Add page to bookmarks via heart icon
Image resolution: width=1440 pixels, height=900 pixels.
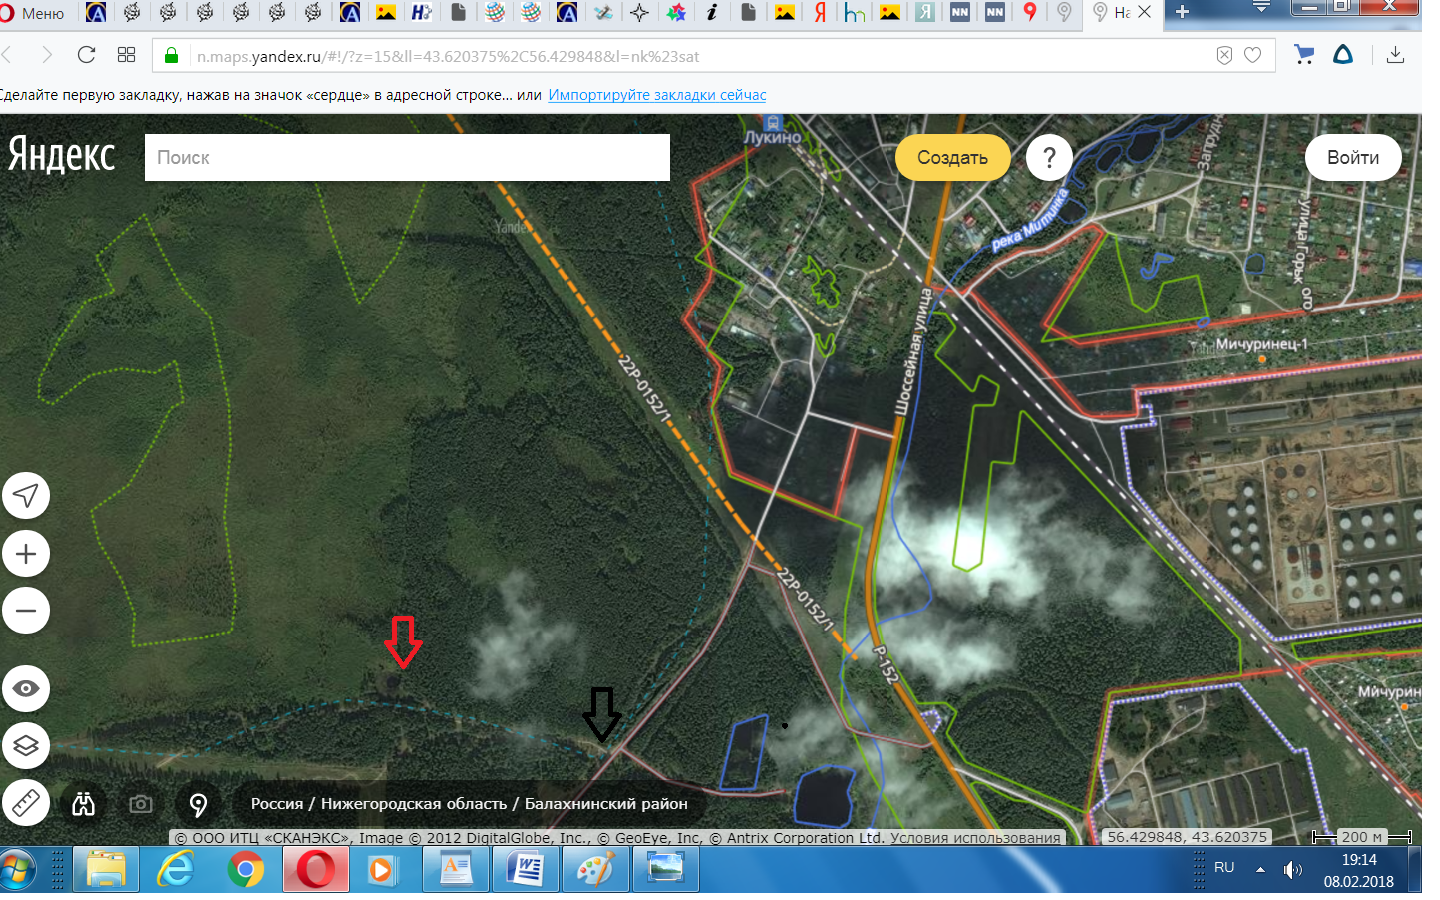(1252, 56)
